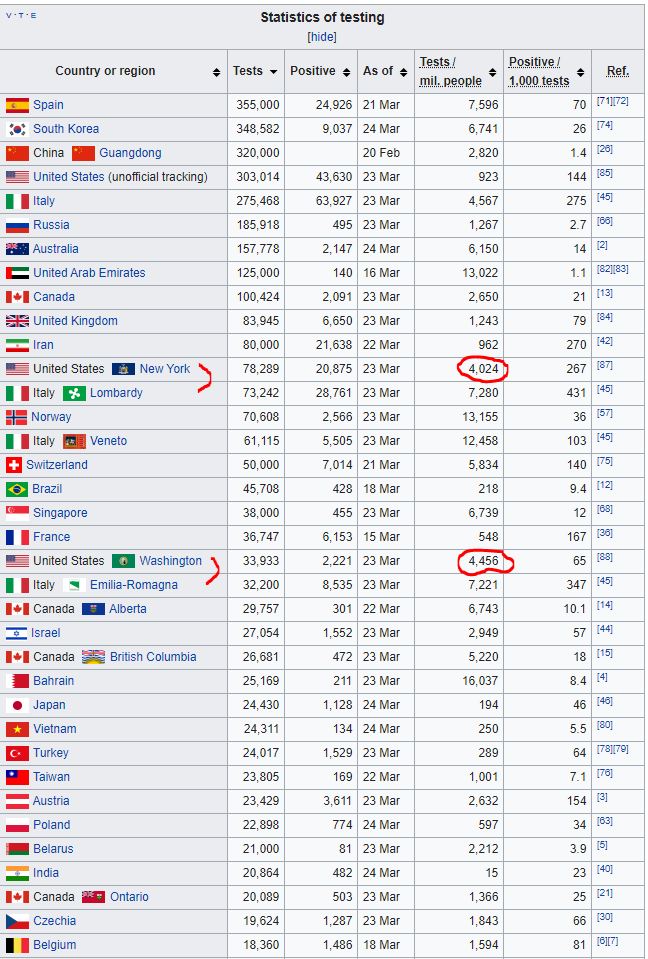Click the Switzerland flag icon
This screenshot has width=648, height=959.
(x=13, y=465)
